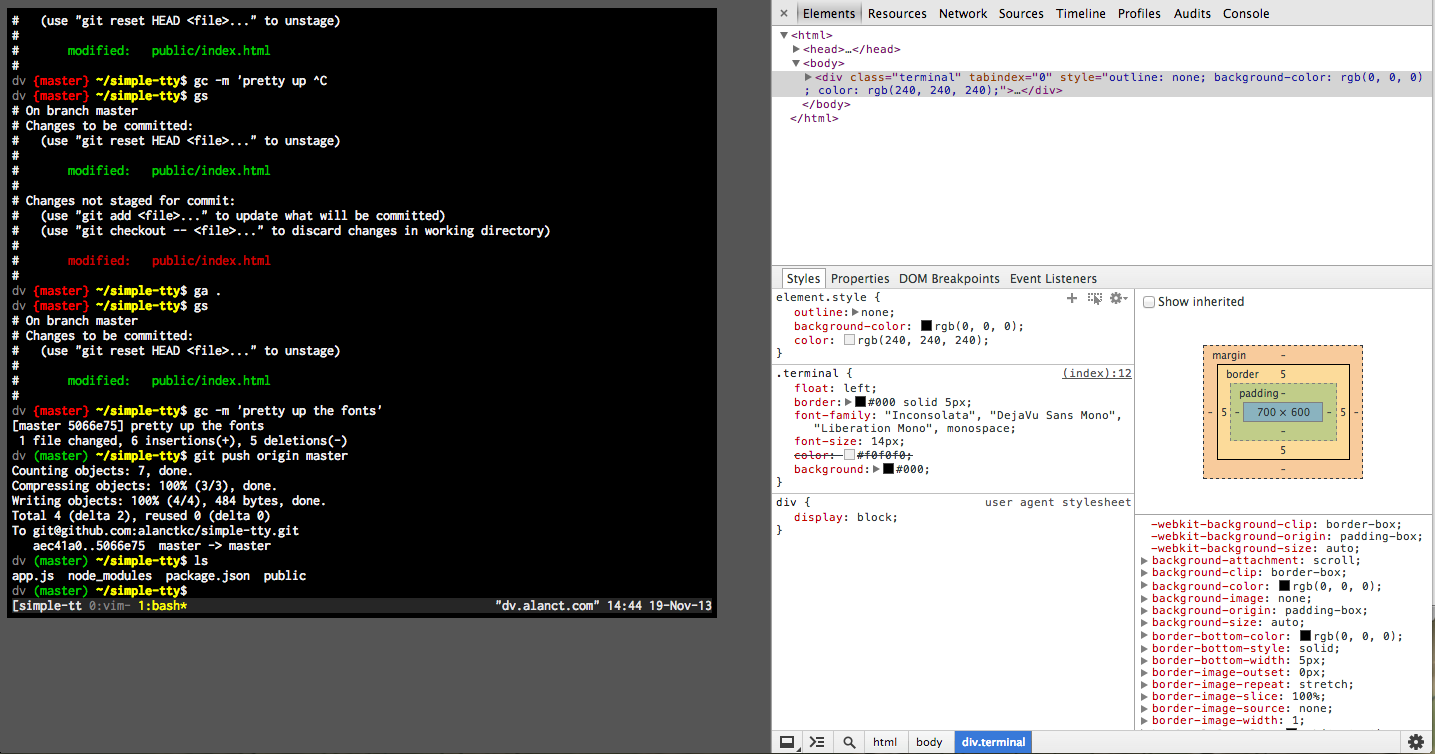Select body in the breadcrumb bar

929,742
